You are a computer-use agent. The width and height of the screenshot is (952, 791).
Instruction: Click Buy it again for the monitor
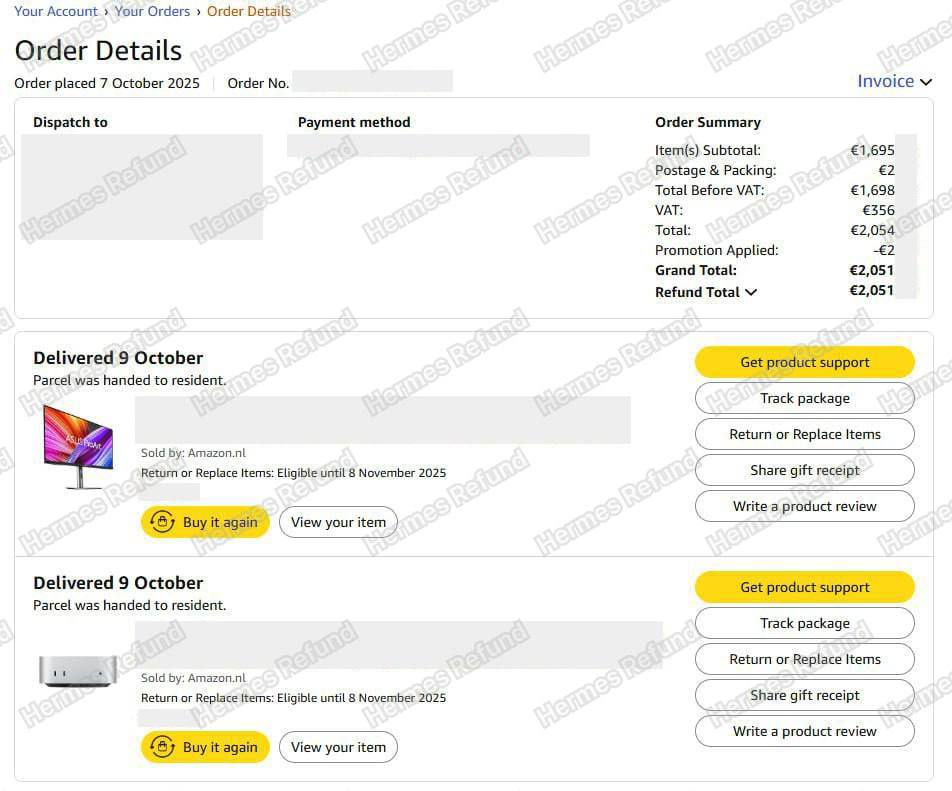pos(205,522)
